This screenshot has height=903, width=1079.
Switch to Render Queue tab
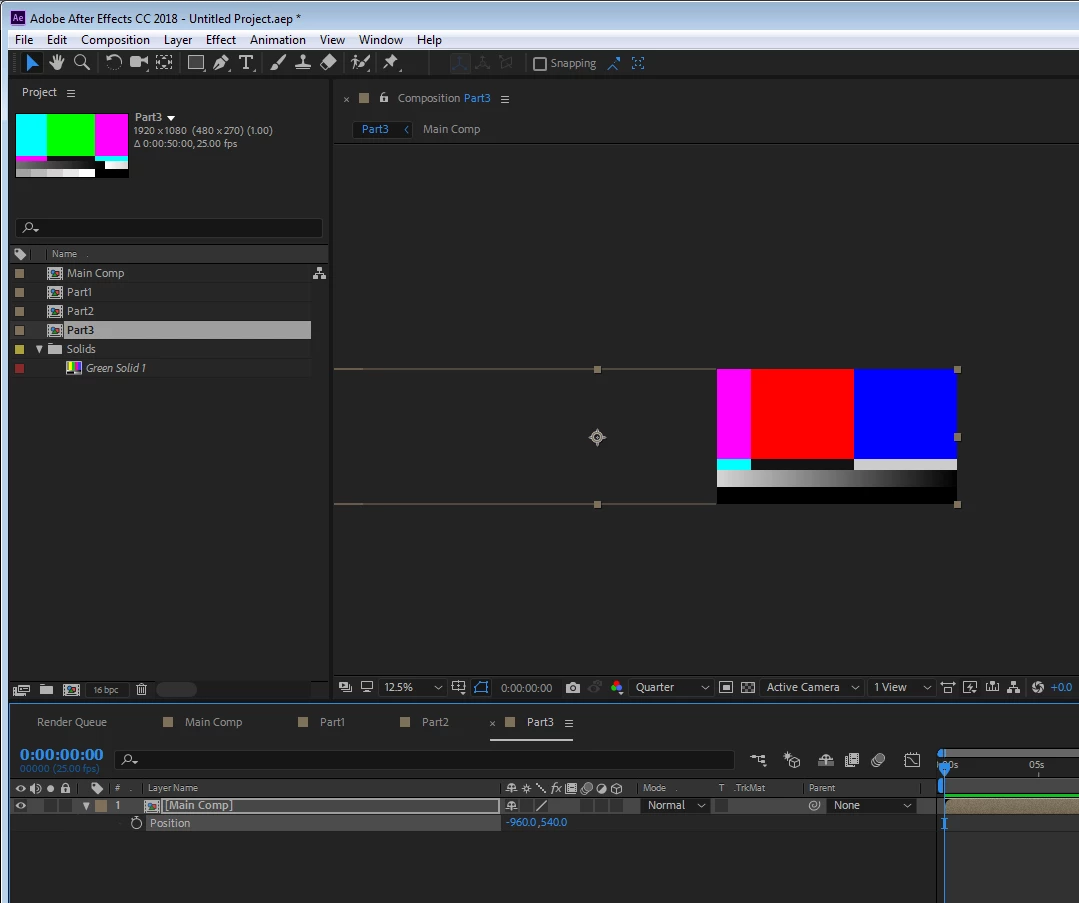pyautogui.click(x=72, y=722)
